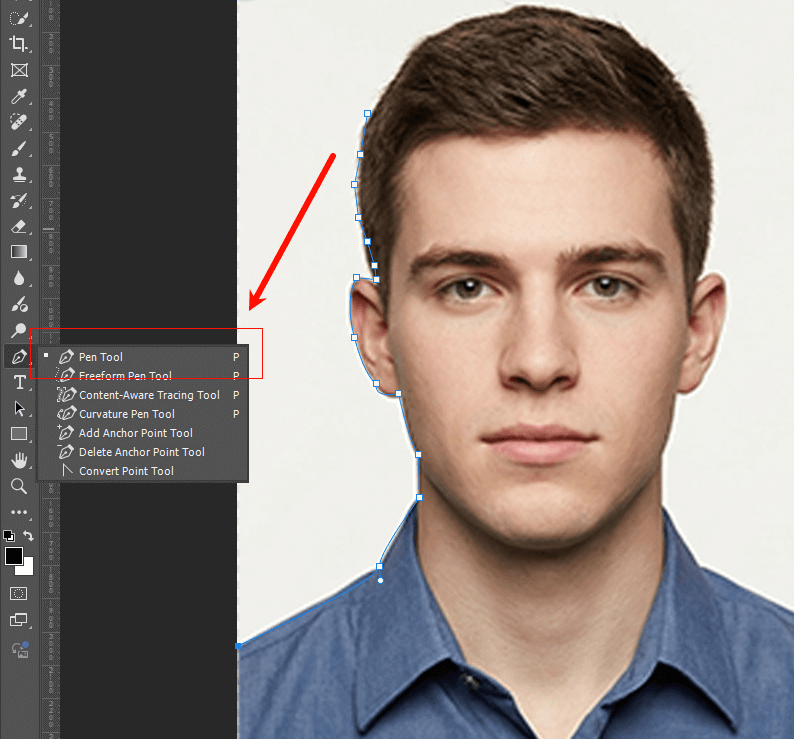
Task: Click path anchor point at shirt collar
Action: (379, 566)
